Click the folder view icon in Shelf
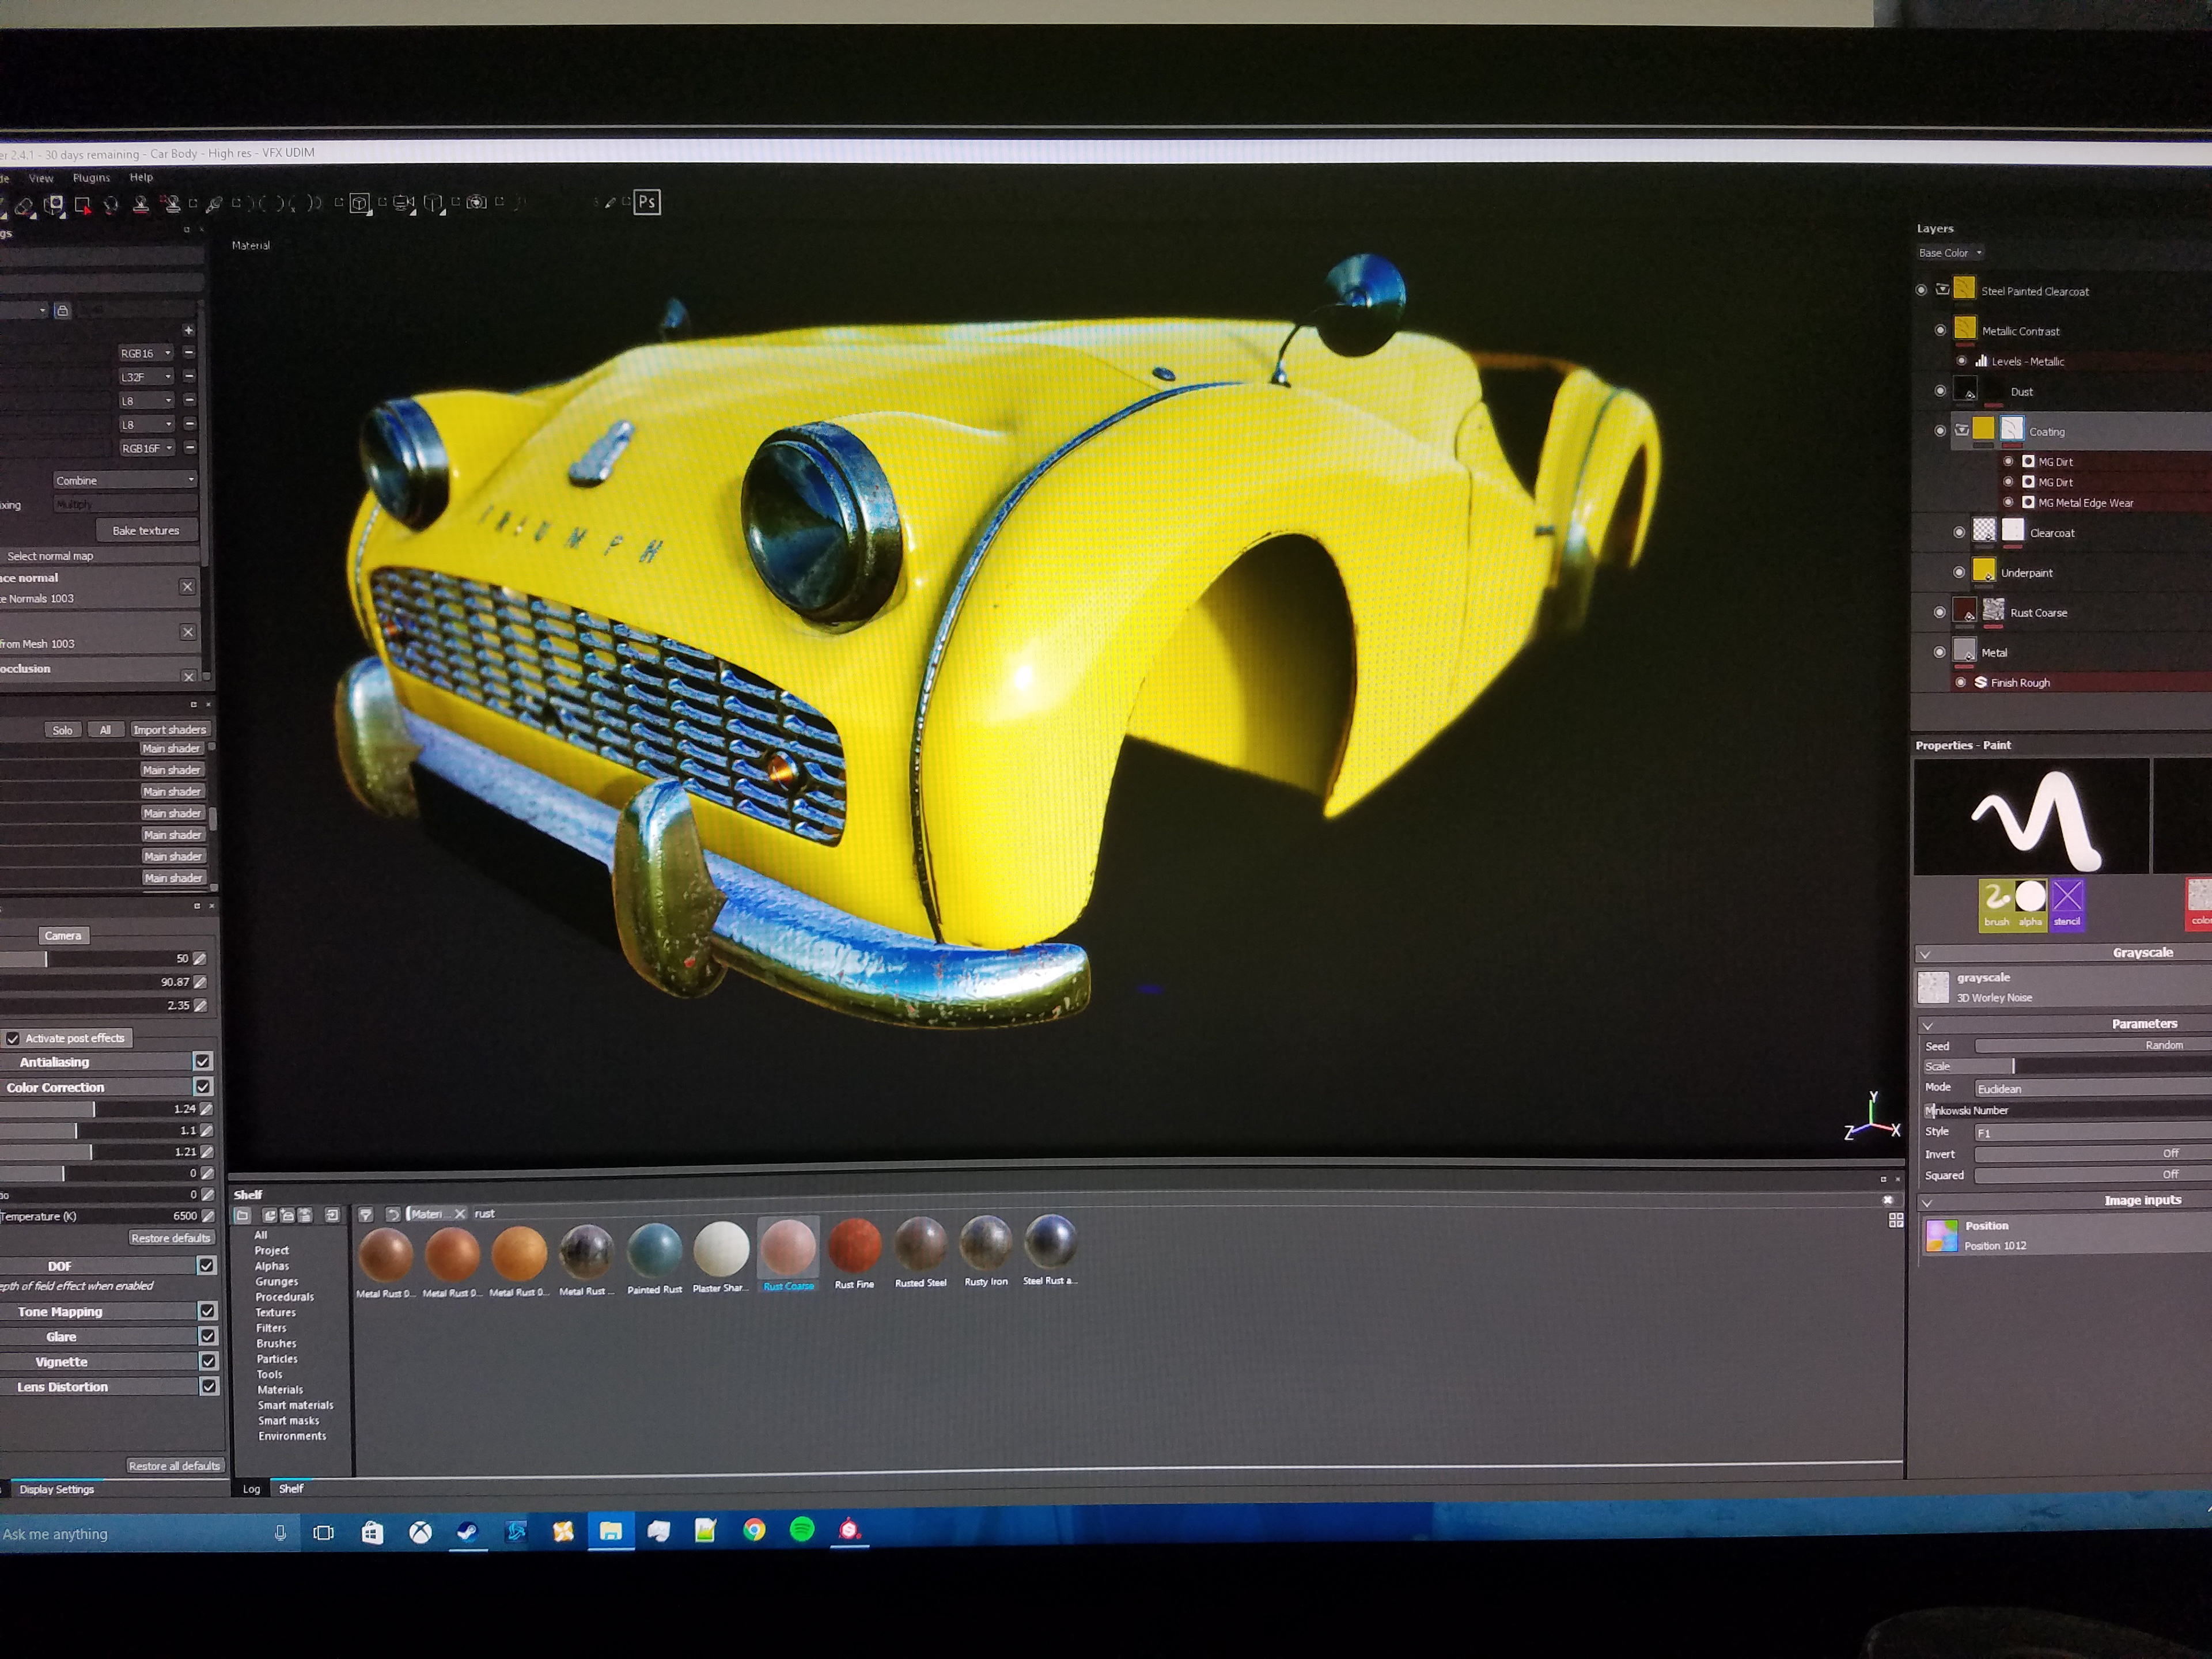The image size is (2212, 1659). coord(242,1215)
